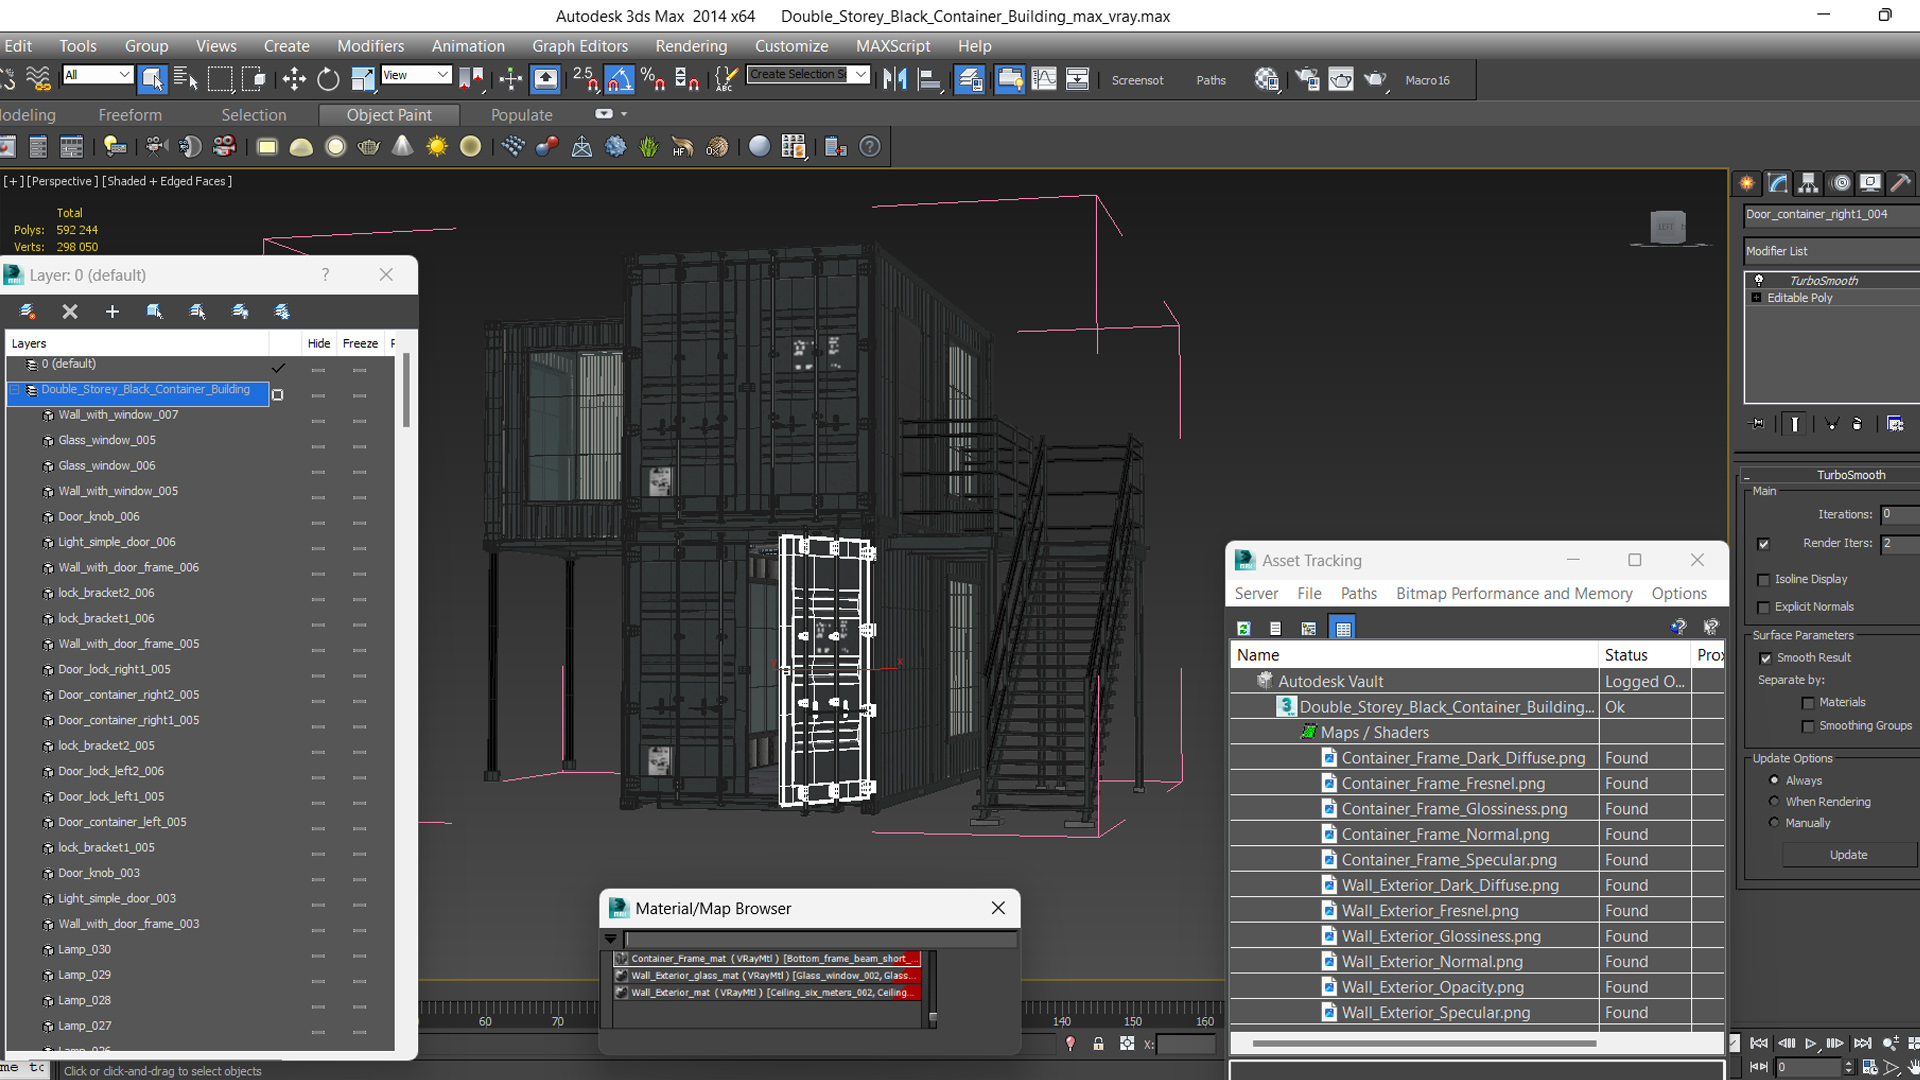Collapse Double_Storey_Black_Container_Building layer
Screen dimensions: 1920x1080
(x=15, y=390)
